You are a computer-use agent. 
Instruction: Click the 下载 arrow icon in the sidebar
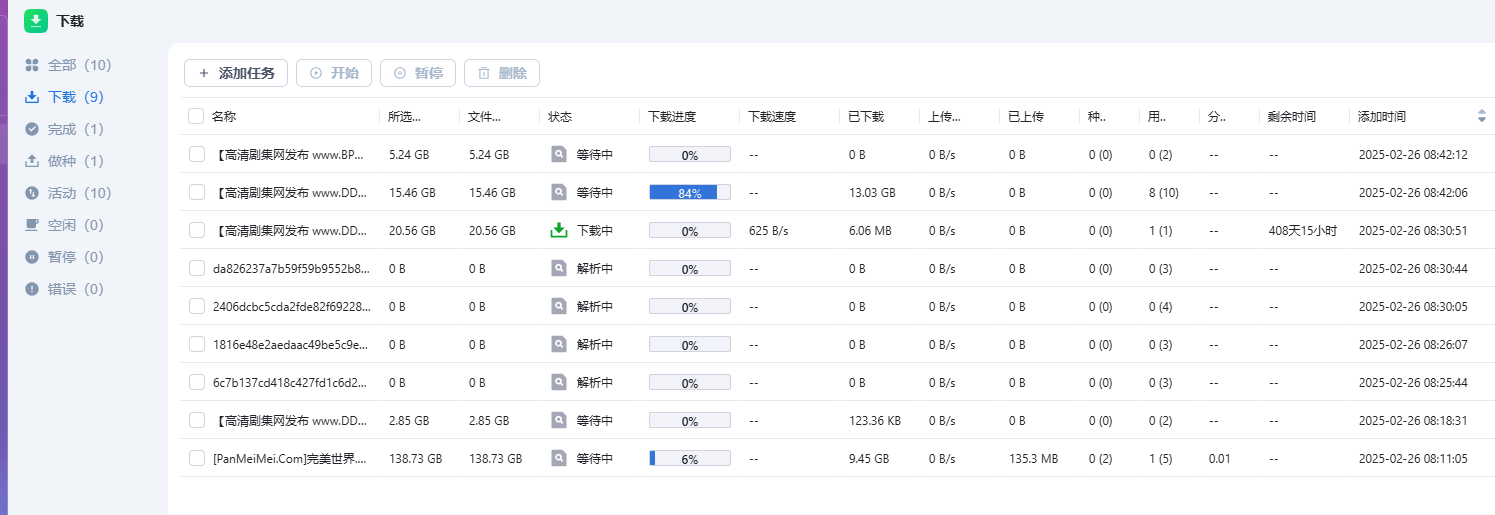[x=32, y=97]
